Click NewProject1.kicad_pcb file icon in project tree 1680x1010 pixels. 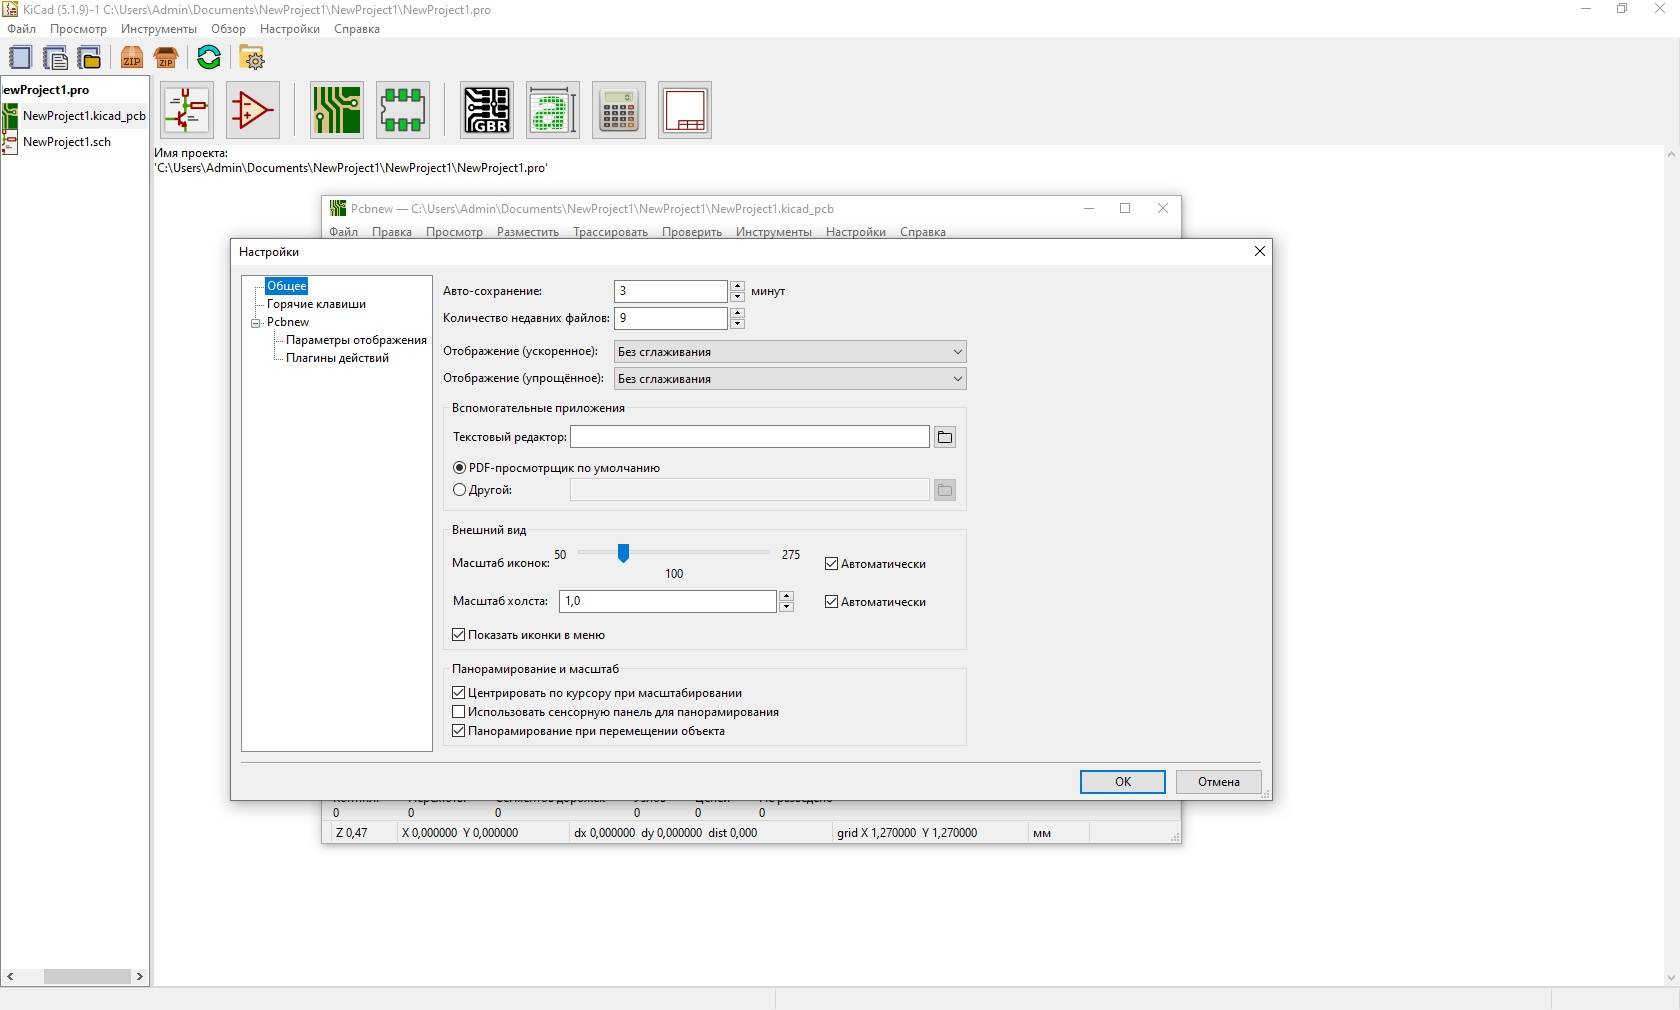[10, 116]
